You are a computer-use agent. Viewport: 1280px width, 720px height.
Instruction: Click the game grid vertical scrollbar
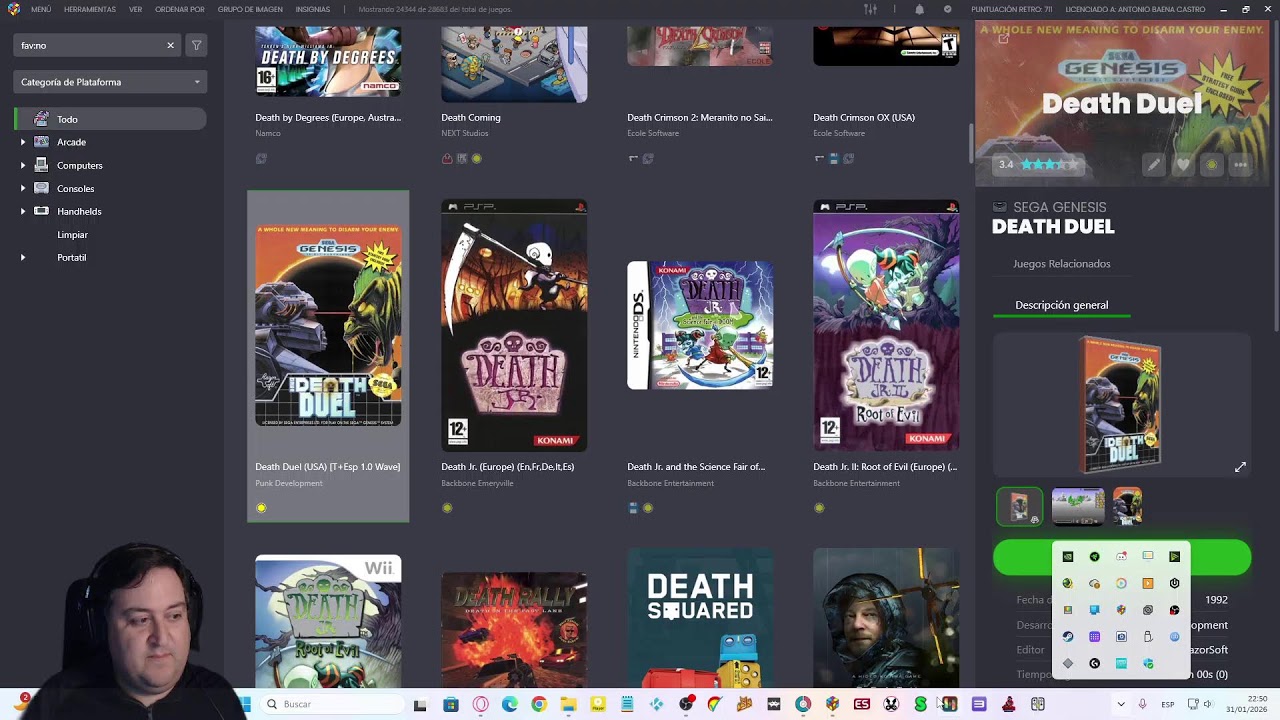(x=970, y=143)
